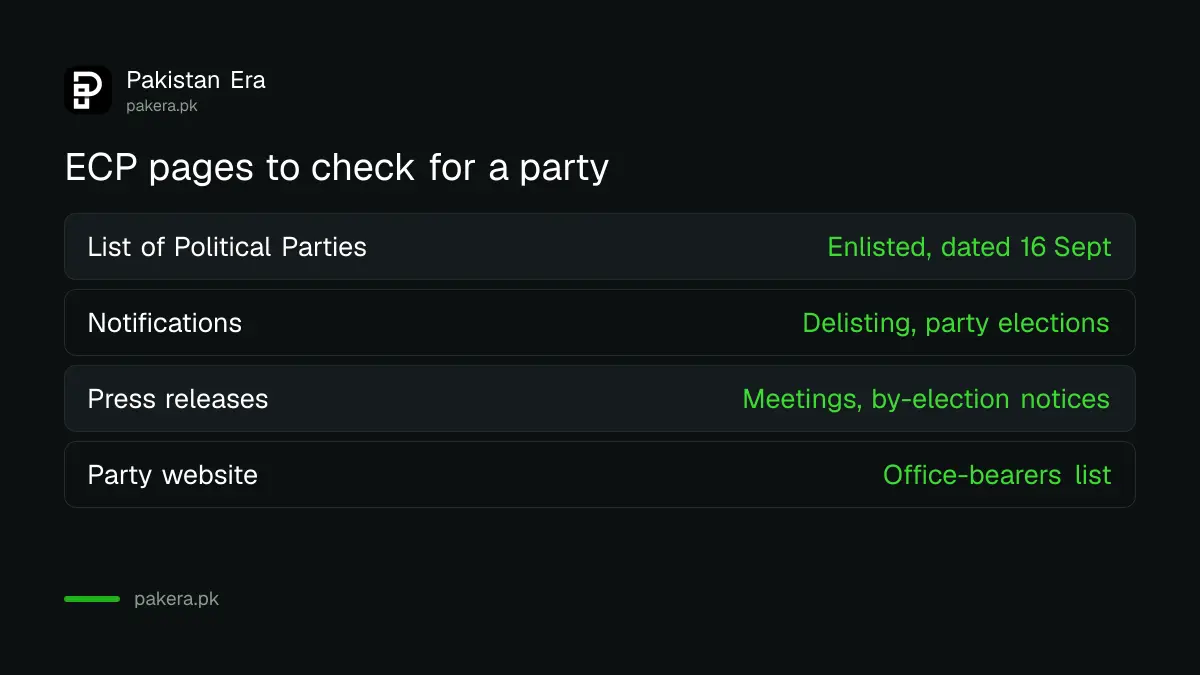This screenshot has height=675, width=1200.
Task: Click the 'Delisting, party elections' green text
Action: pos(956,323)
